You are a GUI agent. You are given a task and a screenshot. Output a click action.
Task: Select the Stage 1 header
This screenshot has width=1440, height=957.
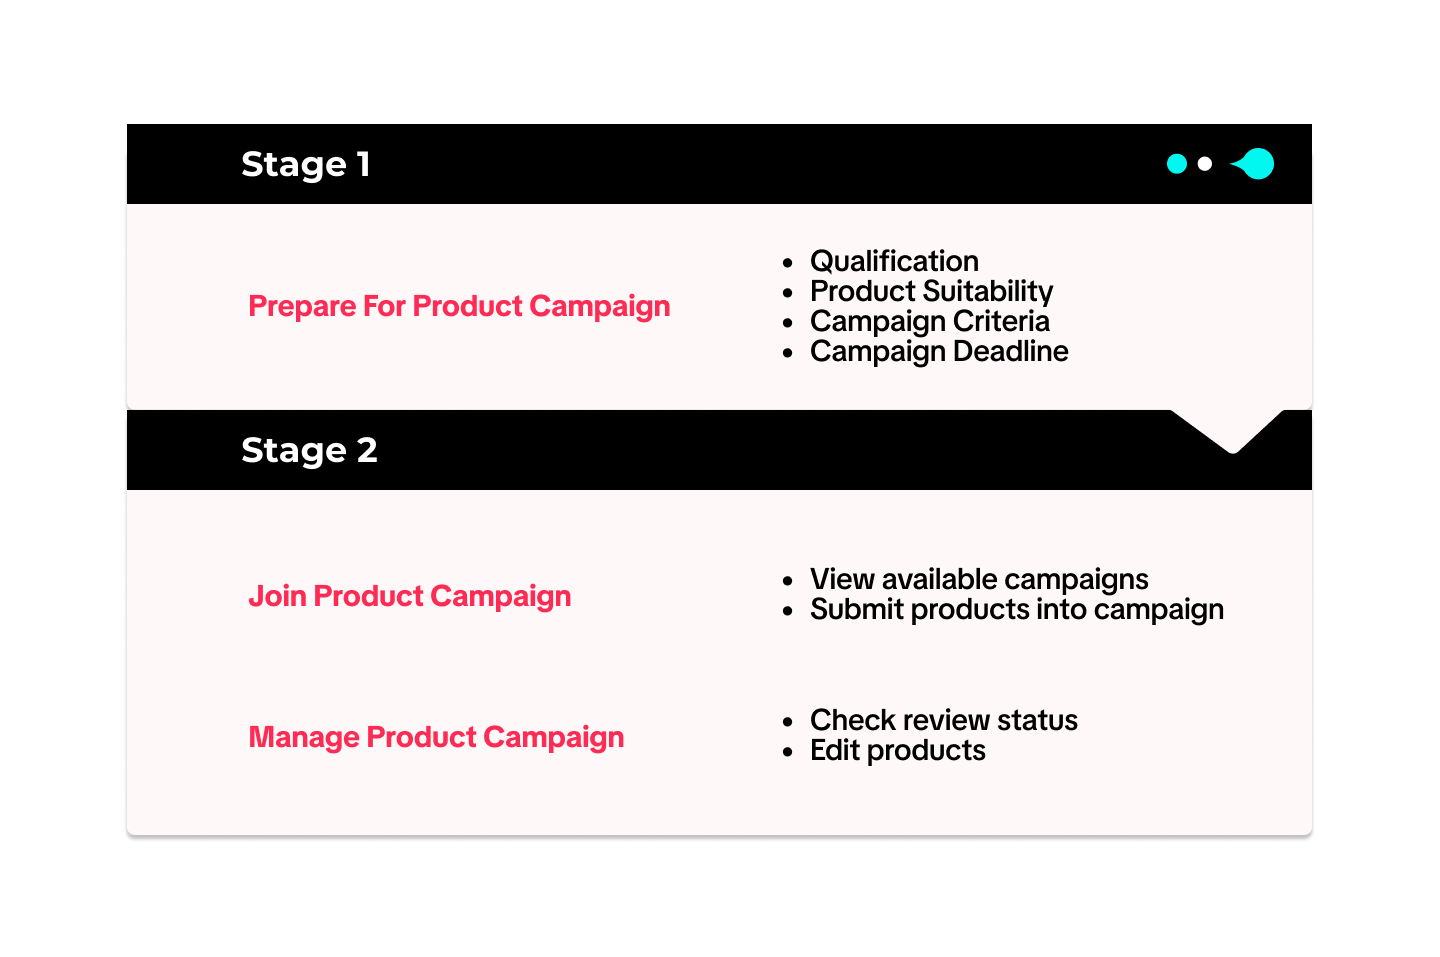[306, 164]
